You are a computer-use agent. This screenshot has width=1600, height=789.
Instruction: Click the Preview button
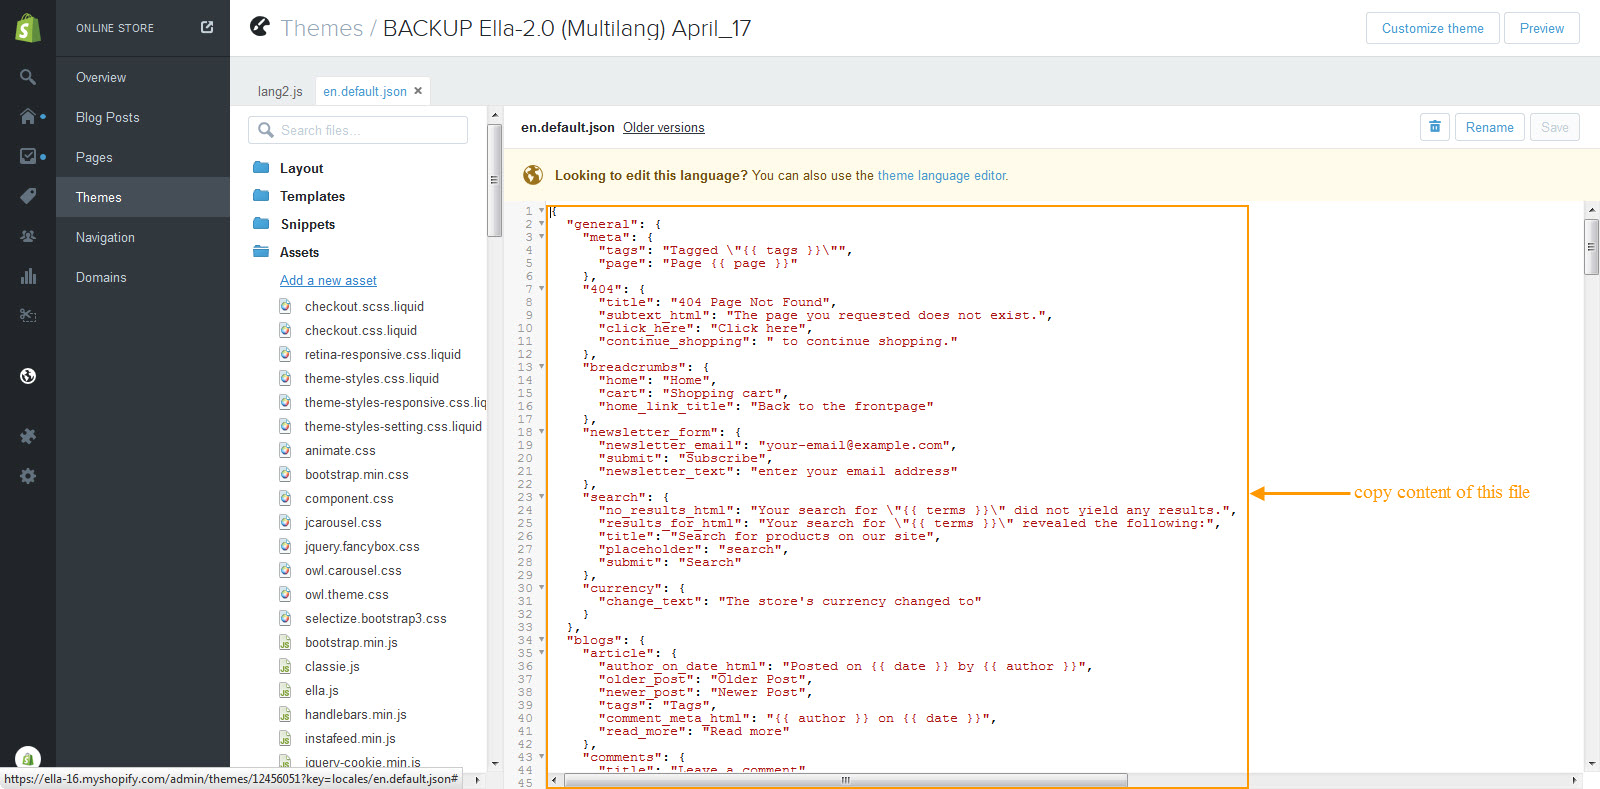1541,28
